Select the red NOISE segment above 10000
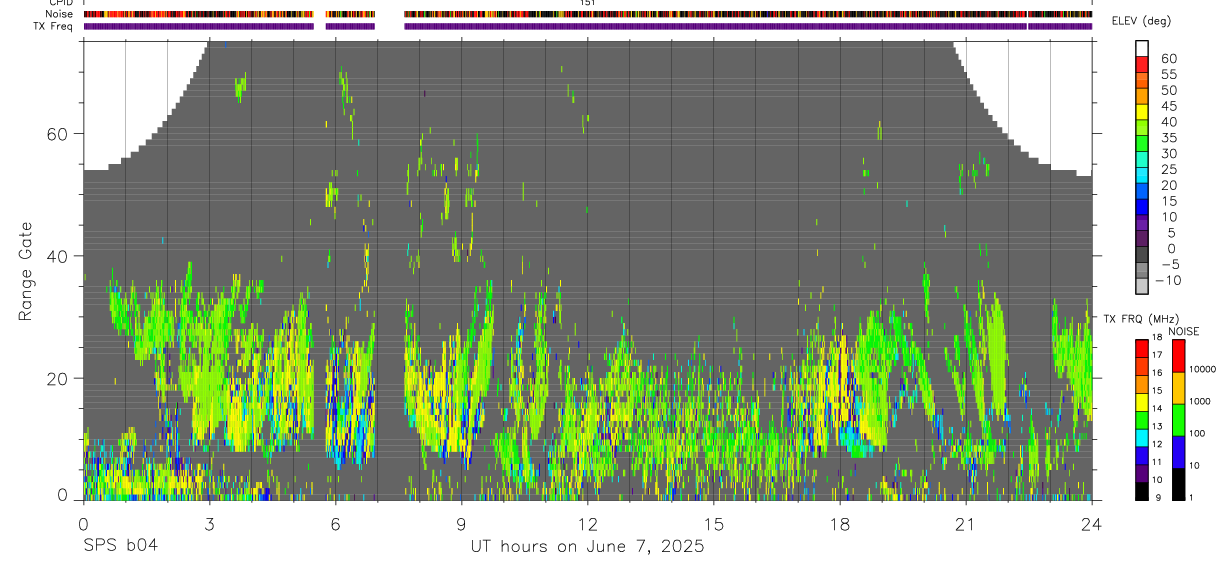Viewport: 1228px width, 567px height. point(1177,355)
